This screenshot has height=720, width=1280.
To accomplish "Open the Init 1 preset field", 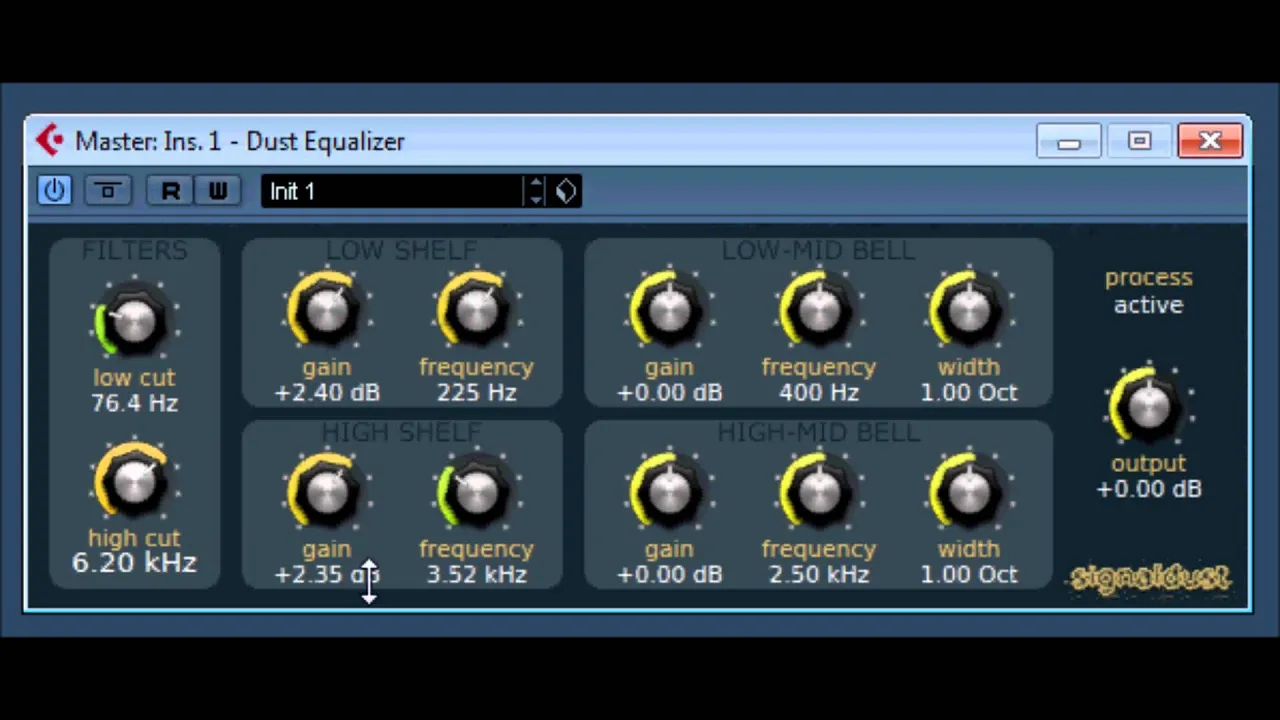I will 392,191.
